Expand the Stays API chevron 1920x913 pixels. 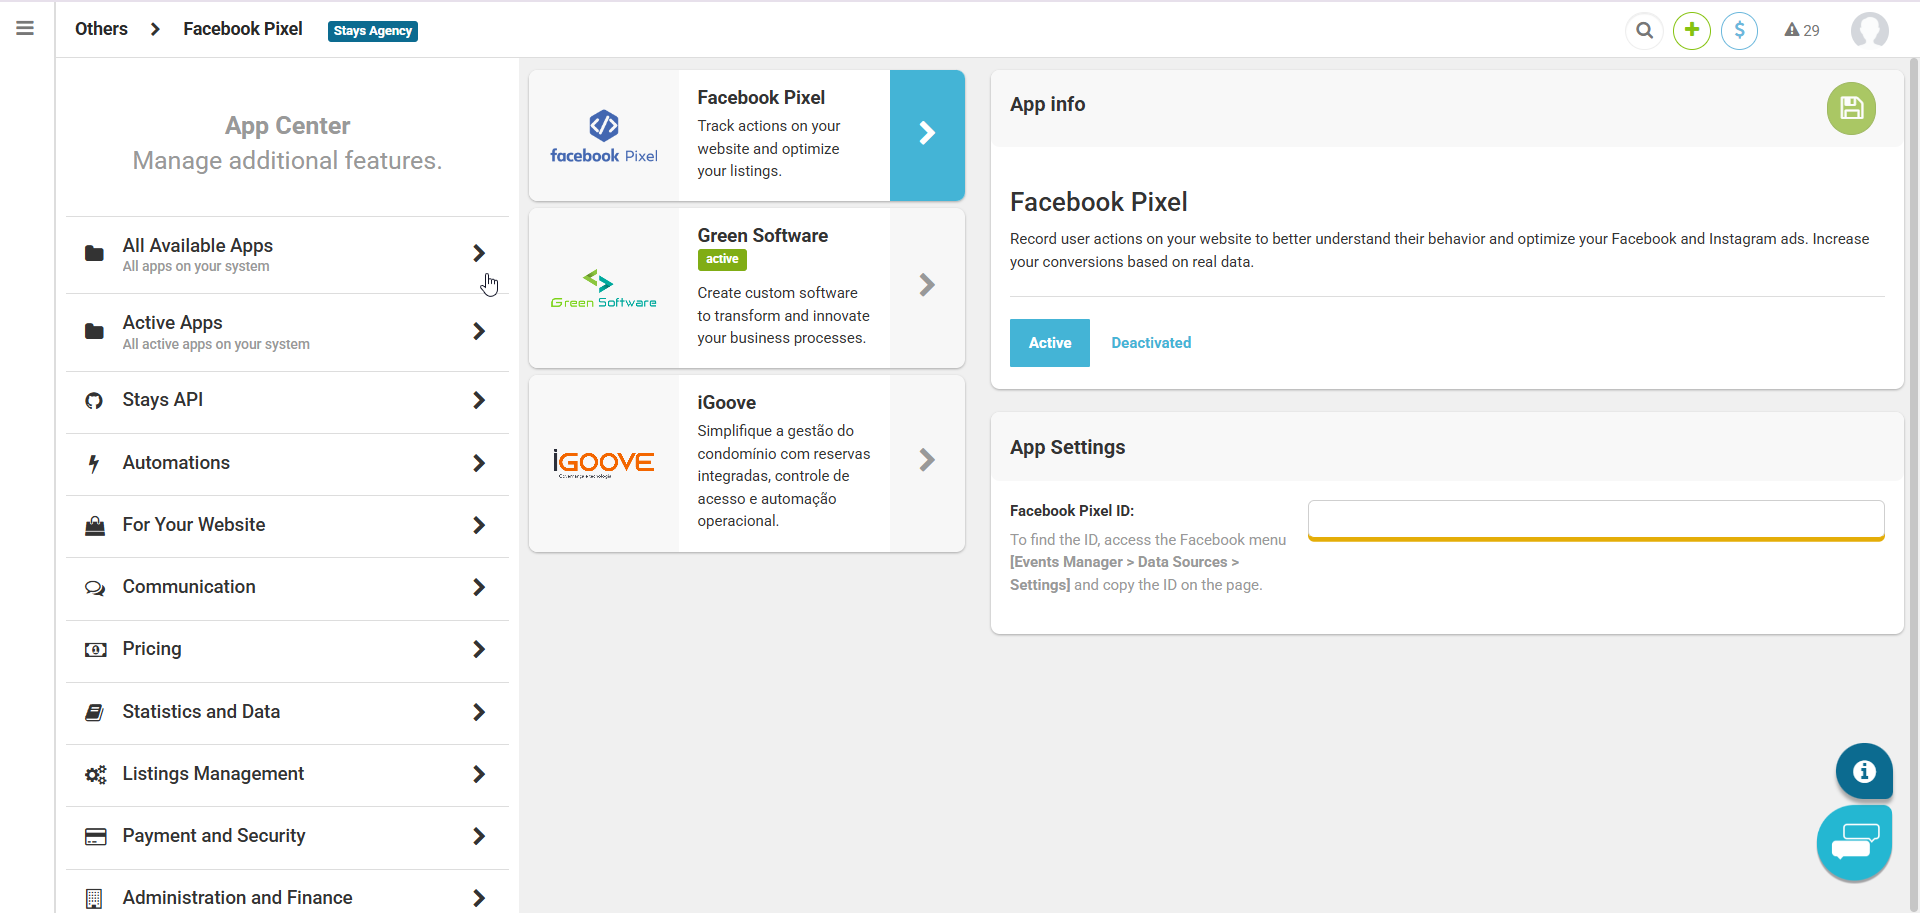pos(479,400)
